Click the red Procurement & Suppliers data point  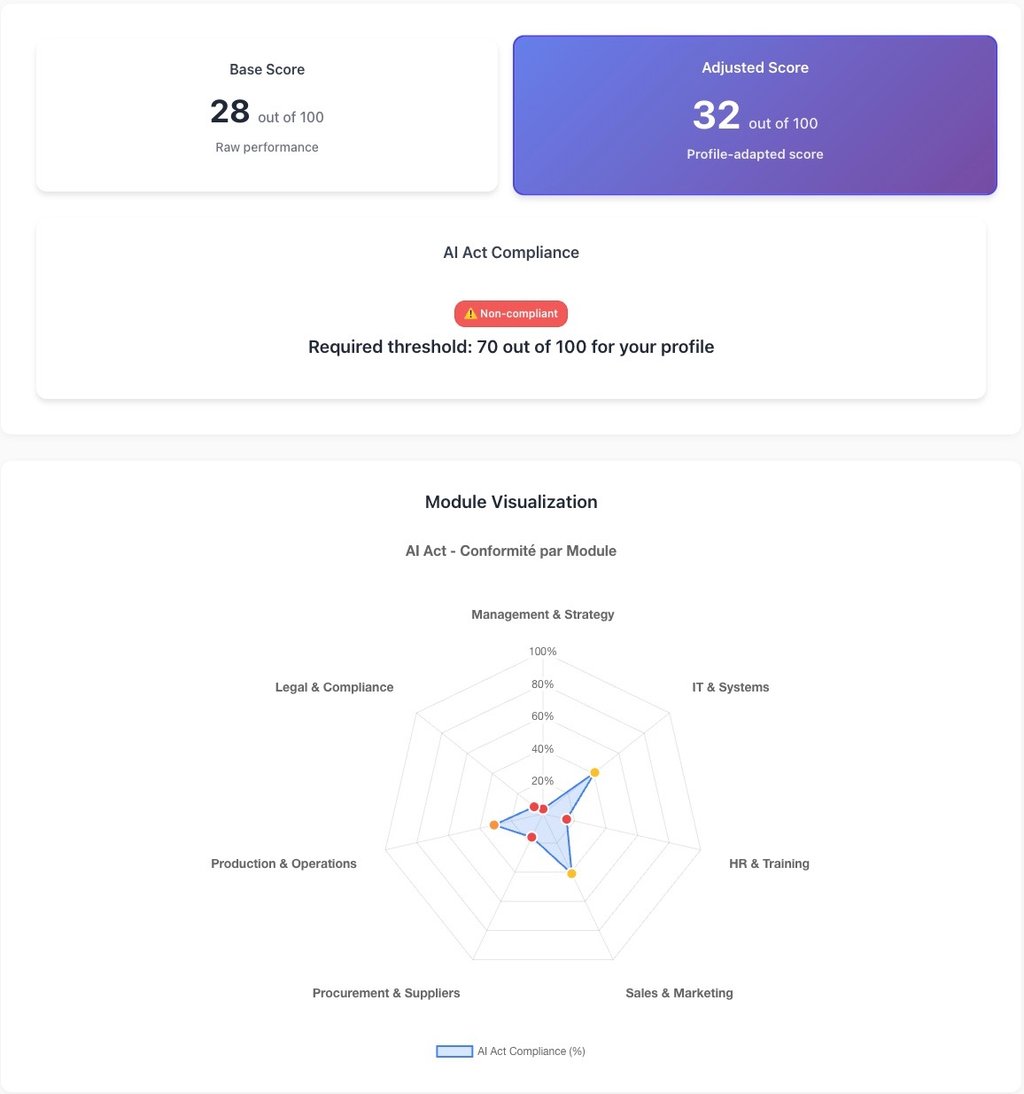coord(532,837)
